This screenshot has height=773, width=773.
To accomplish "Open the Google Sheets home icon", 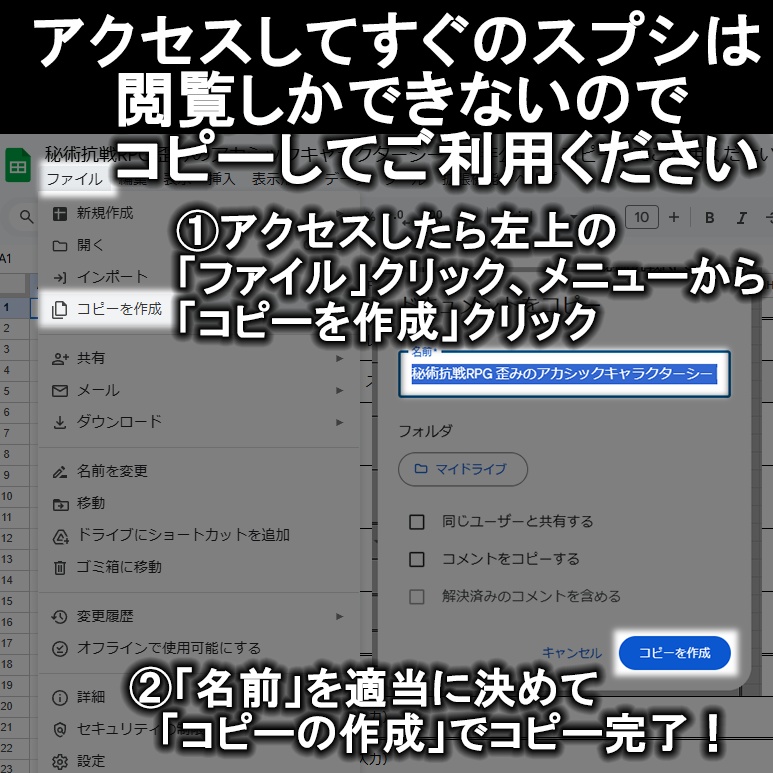I will [x=18, y=166].
